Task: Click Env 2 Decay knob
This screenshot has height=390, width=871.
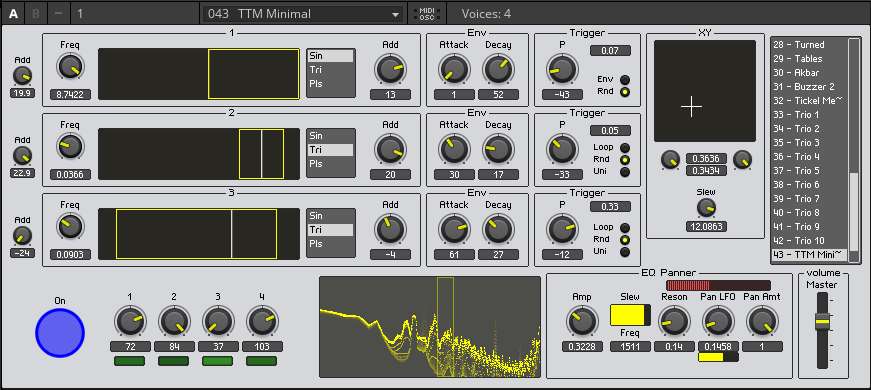Action: click(498, 150)
